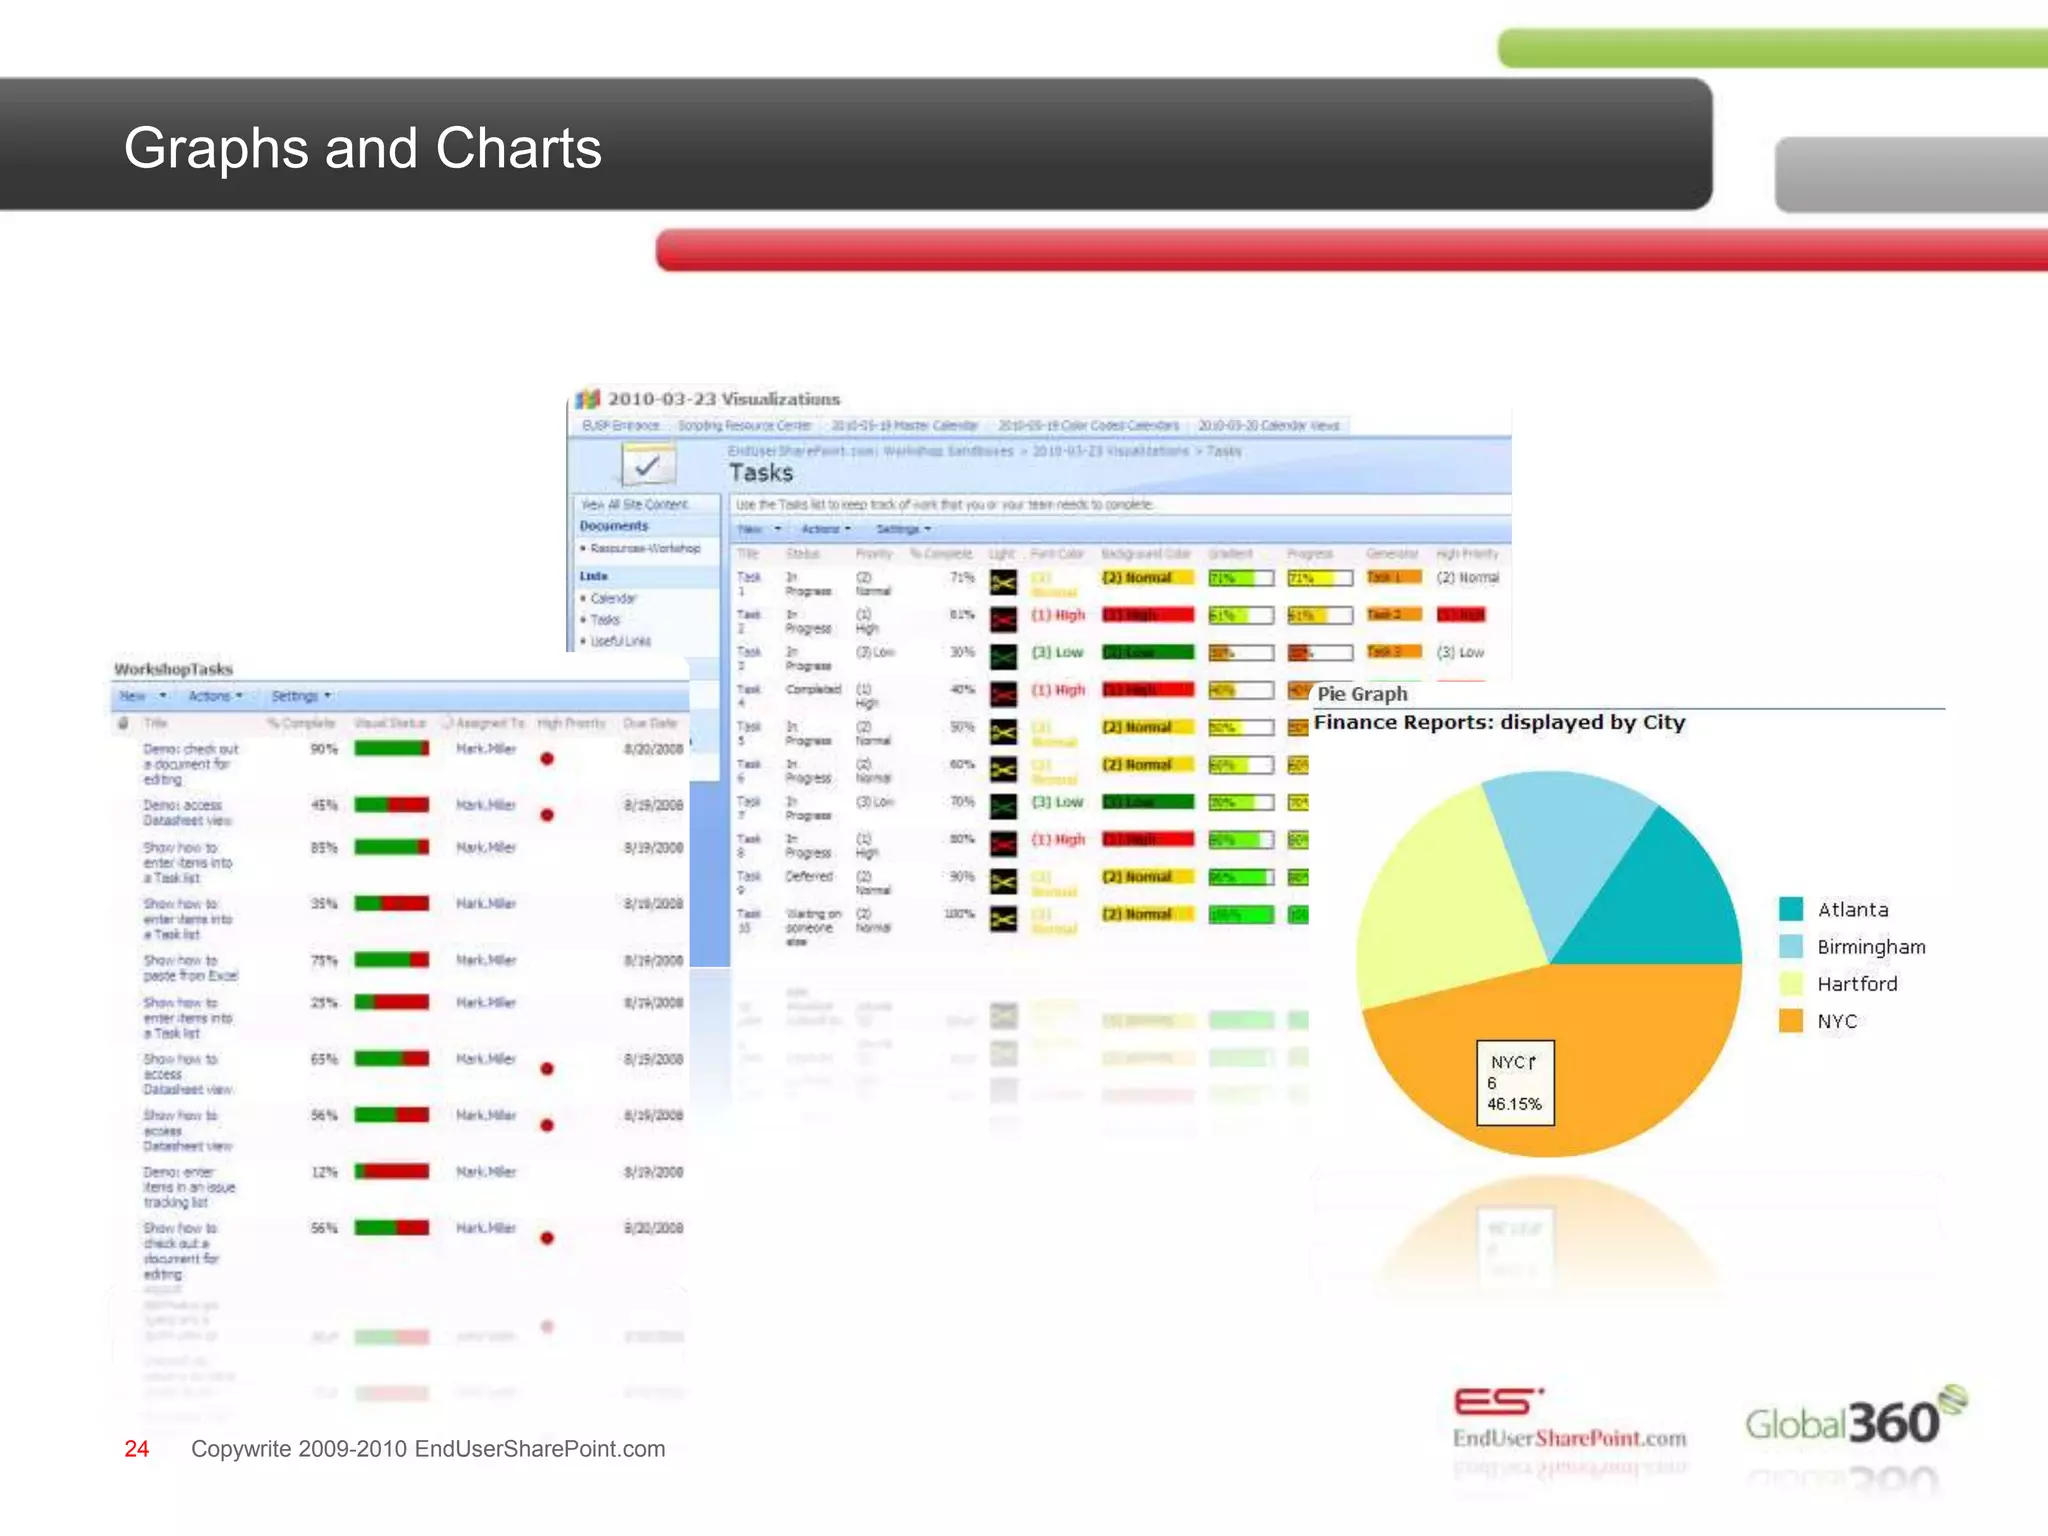
Task: Click the Light indicator icon for Task 8
Action: coord(1003,844)
